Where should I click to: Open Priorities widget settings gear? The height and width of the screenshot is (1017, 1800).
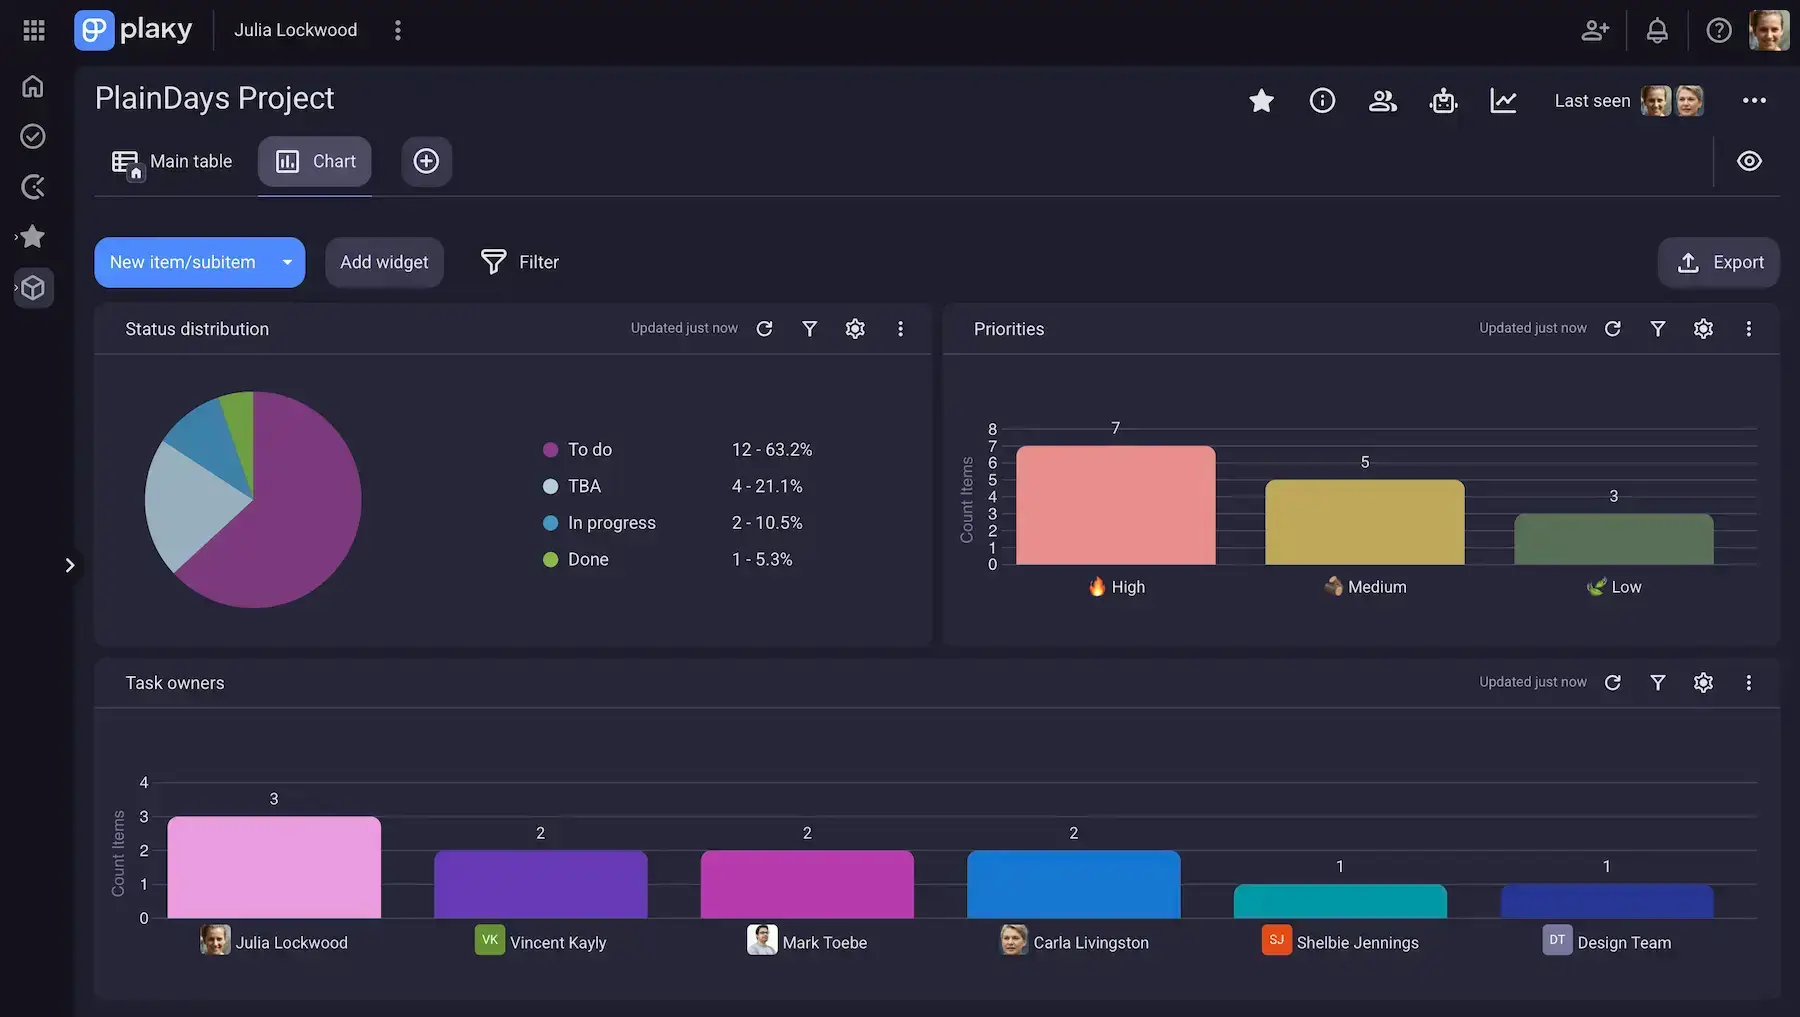coord(1703,329)
